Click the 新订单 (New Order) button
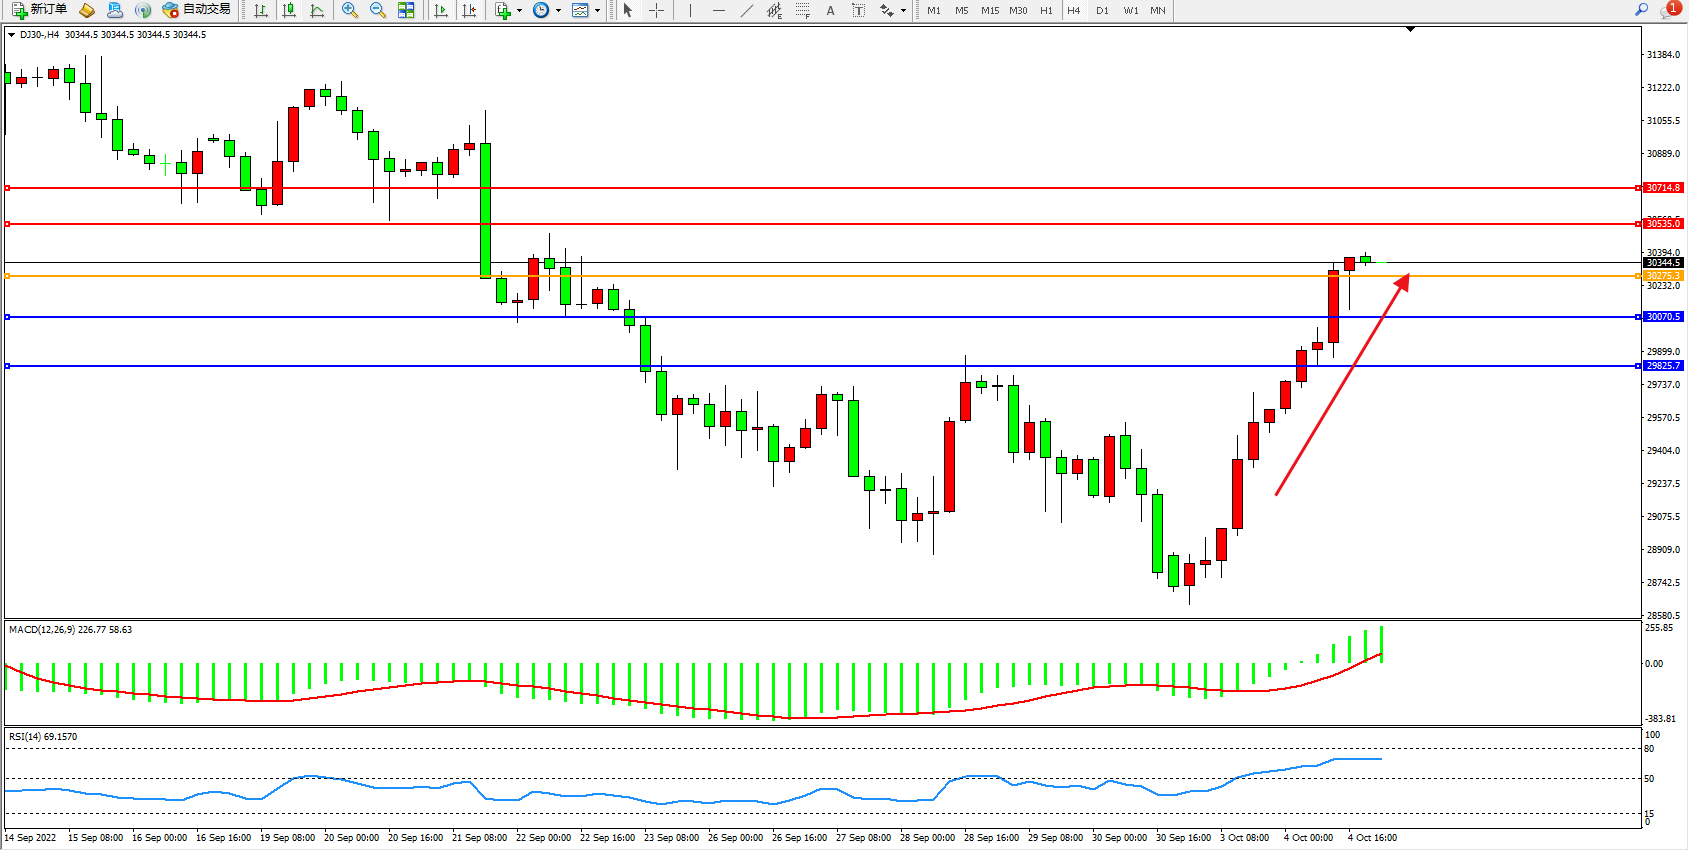 [40, 10]
